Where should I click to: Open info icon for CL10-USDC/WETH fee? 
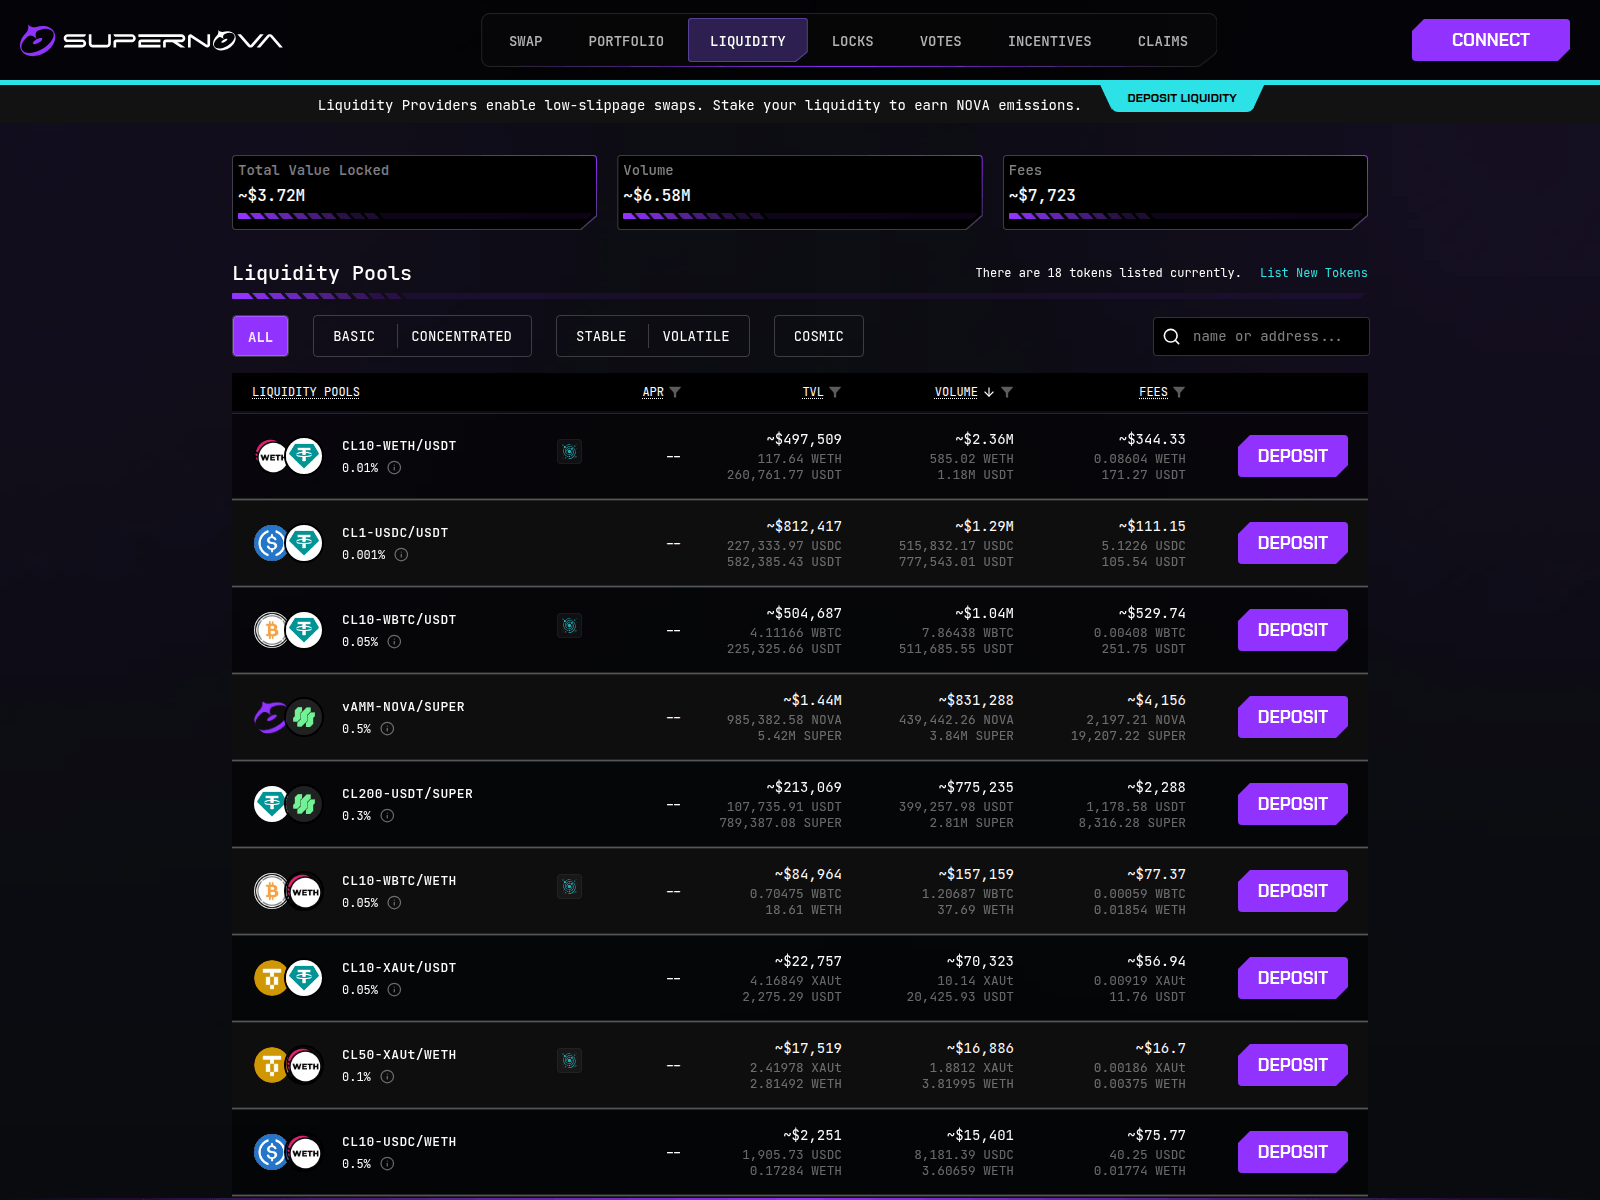pos(387,1164)
